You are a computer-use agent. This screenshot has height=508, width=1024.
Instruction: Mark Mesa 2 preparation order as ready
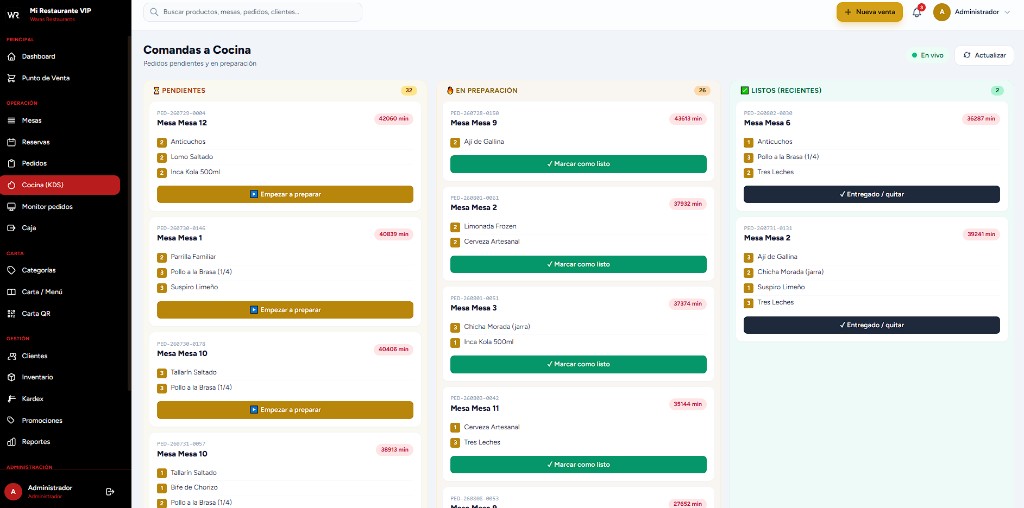[578, 264]
